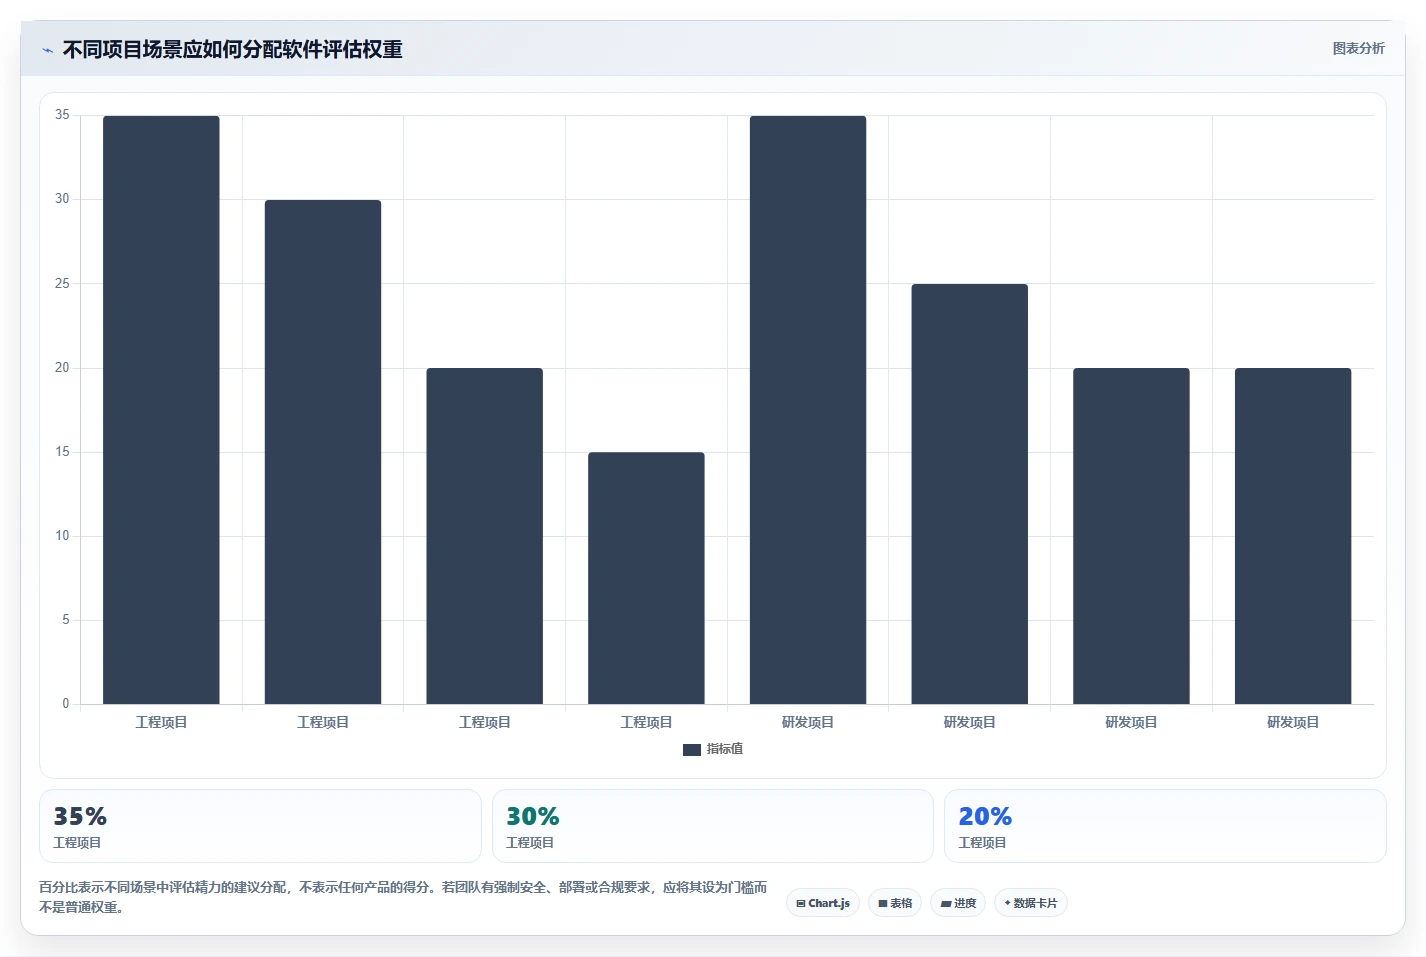Click the 研发项目 bar reaching 35

pos(808,410)
